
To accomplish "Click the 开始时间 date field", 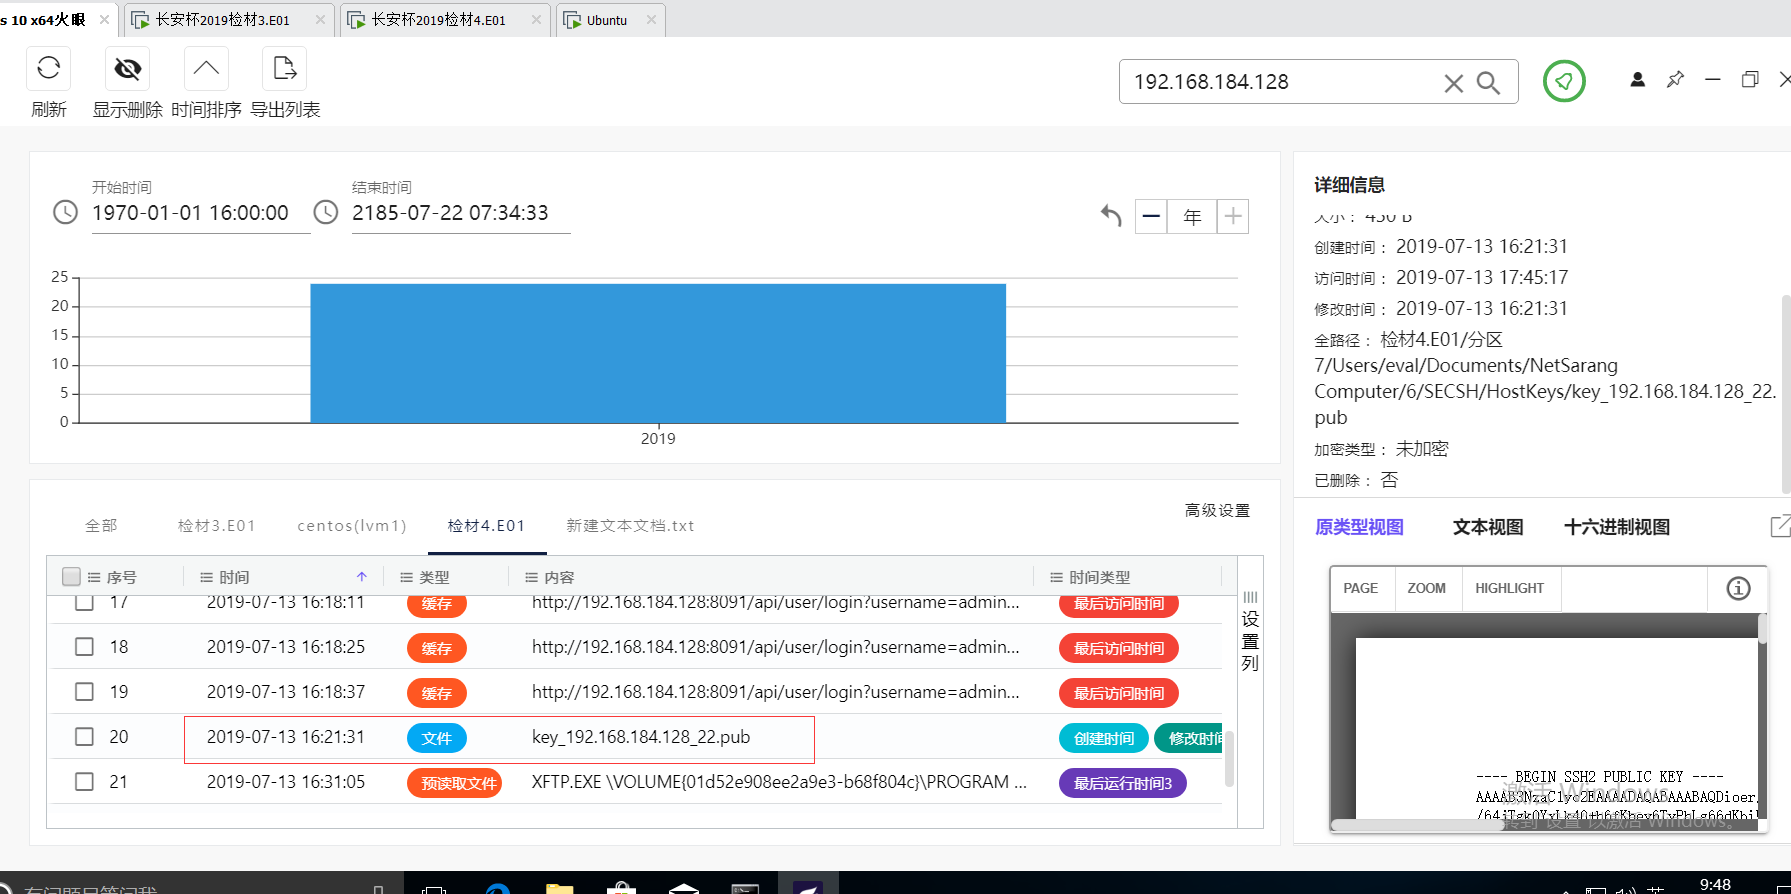I will (x=200, y=213).
